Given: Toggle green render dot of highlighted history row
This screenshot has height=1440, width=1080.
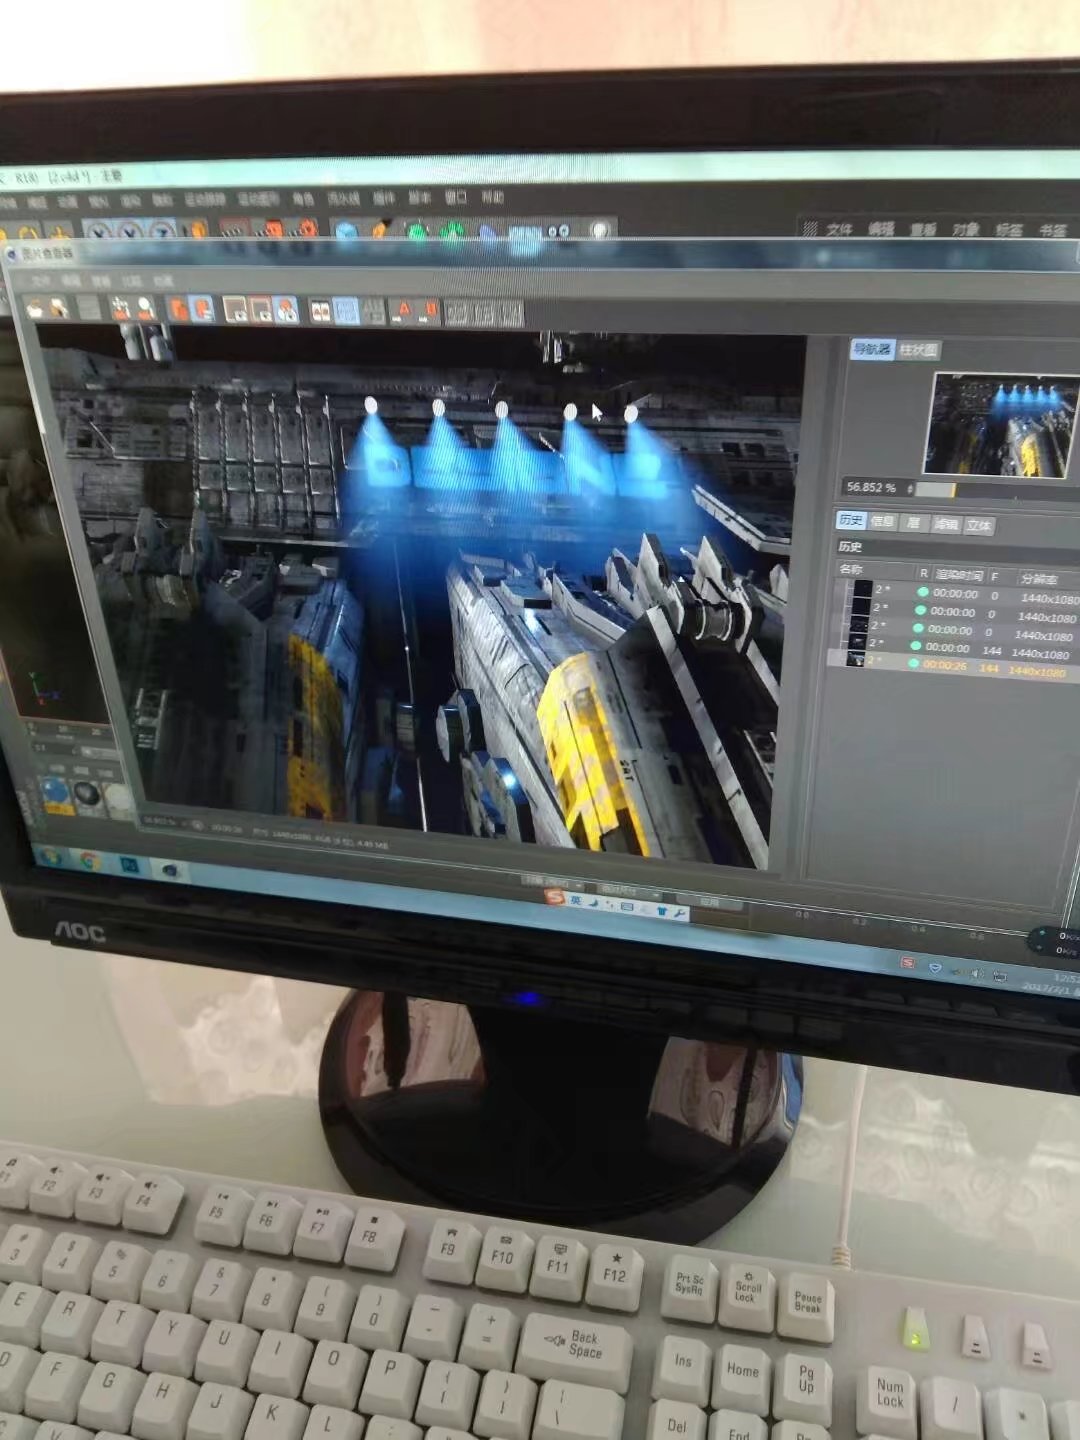Looking at the screenshot, I should click(x=913, y=664).
